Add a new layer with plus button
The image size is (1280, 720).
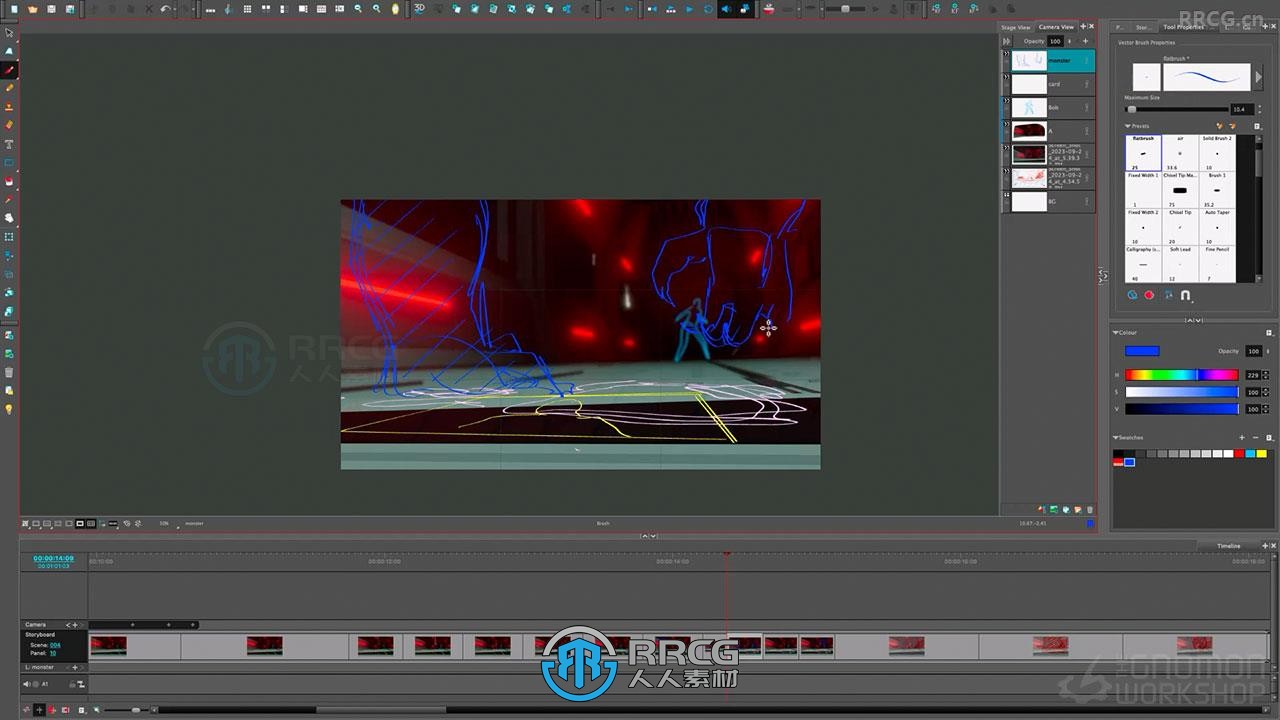(1085, 41)
